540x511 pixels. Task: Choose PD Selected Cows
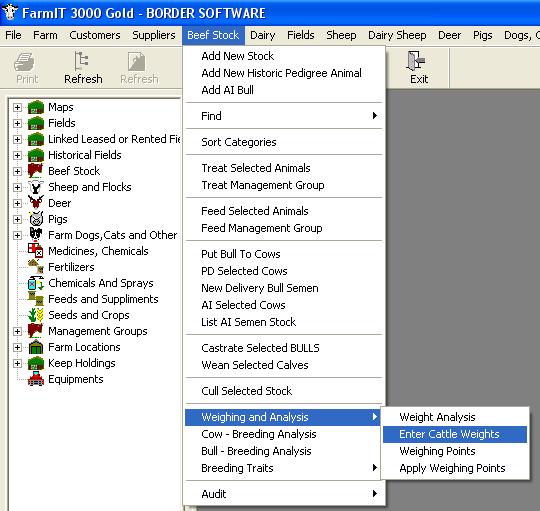pos(284,271)
